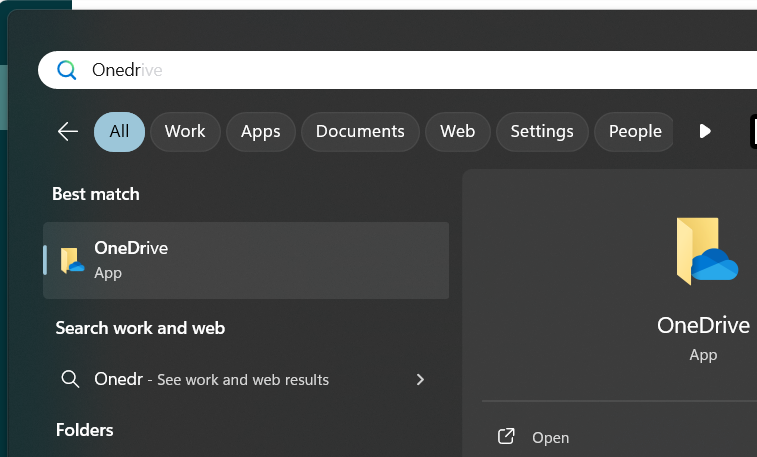
Task: Select the All filter tab
Action: pos(119,132)
